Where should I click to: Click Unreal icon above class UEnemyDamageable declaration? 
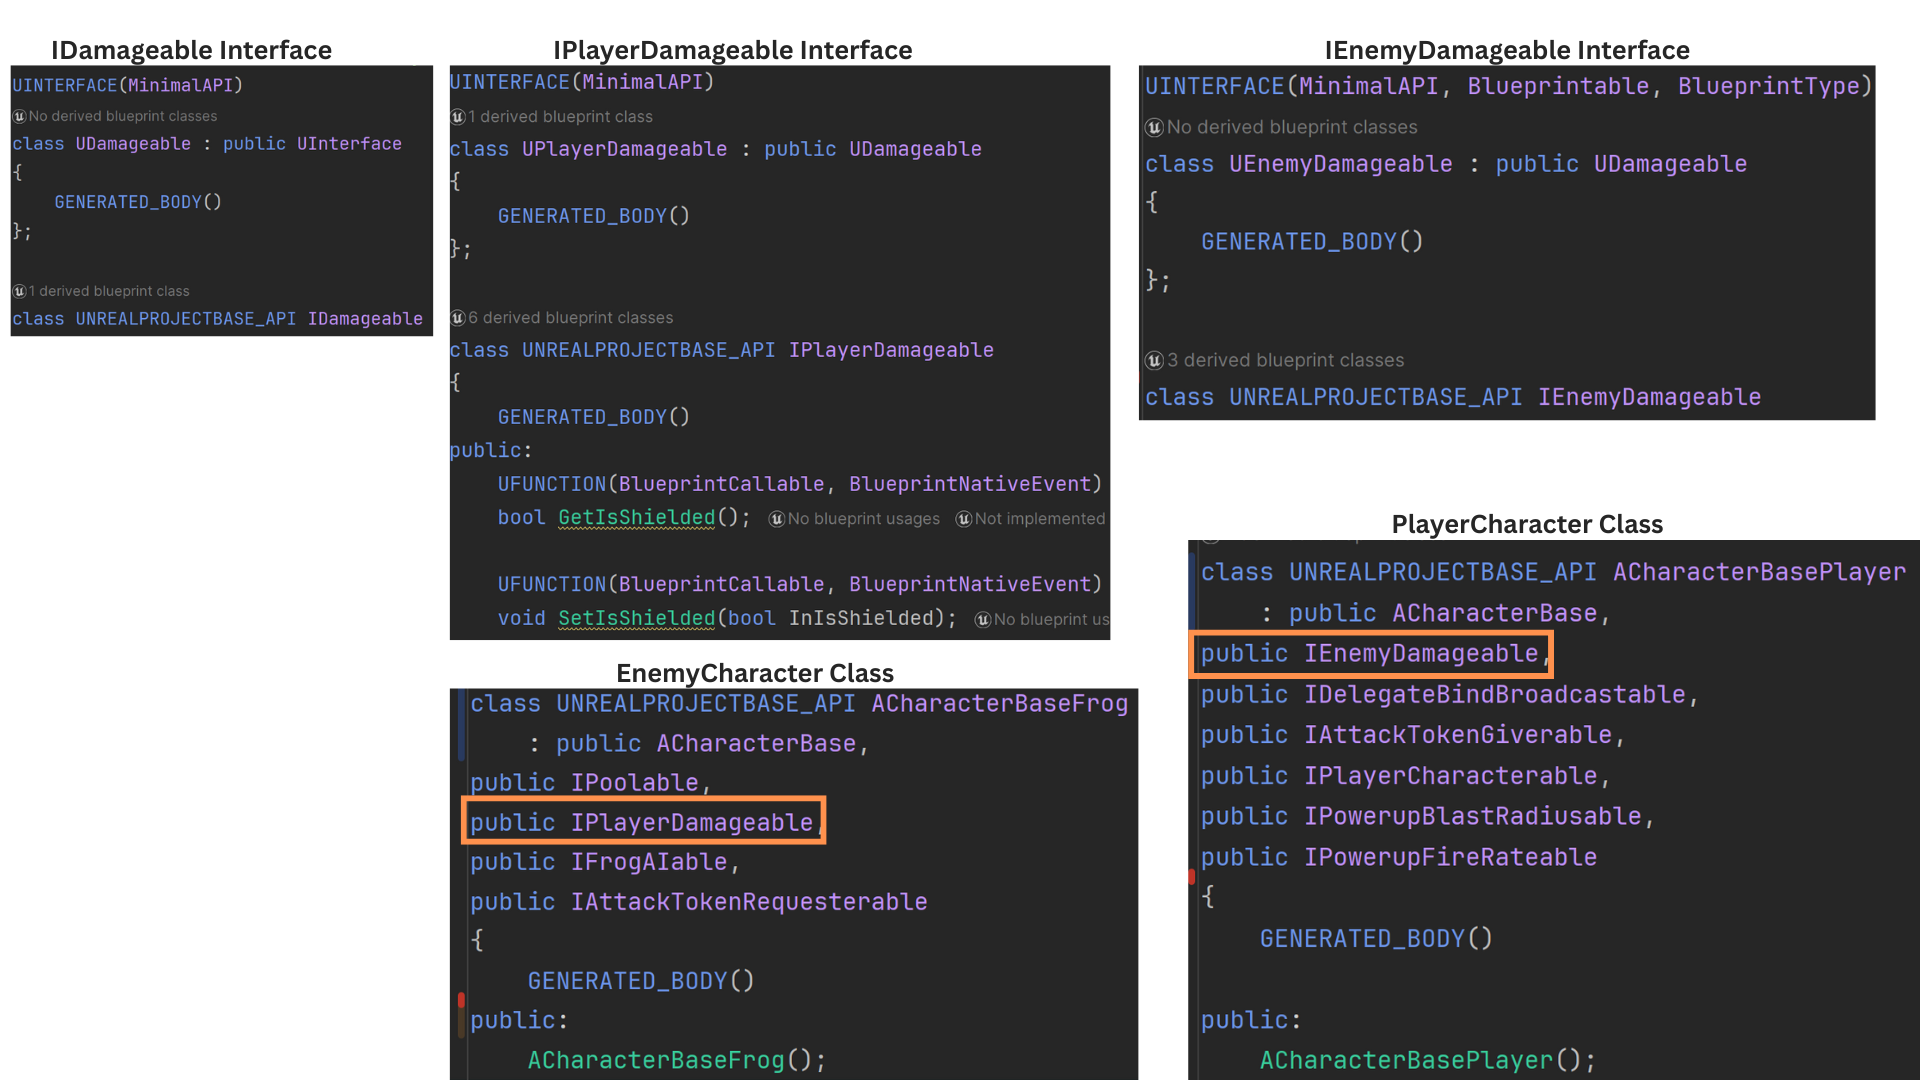(x=1154, y=128)
